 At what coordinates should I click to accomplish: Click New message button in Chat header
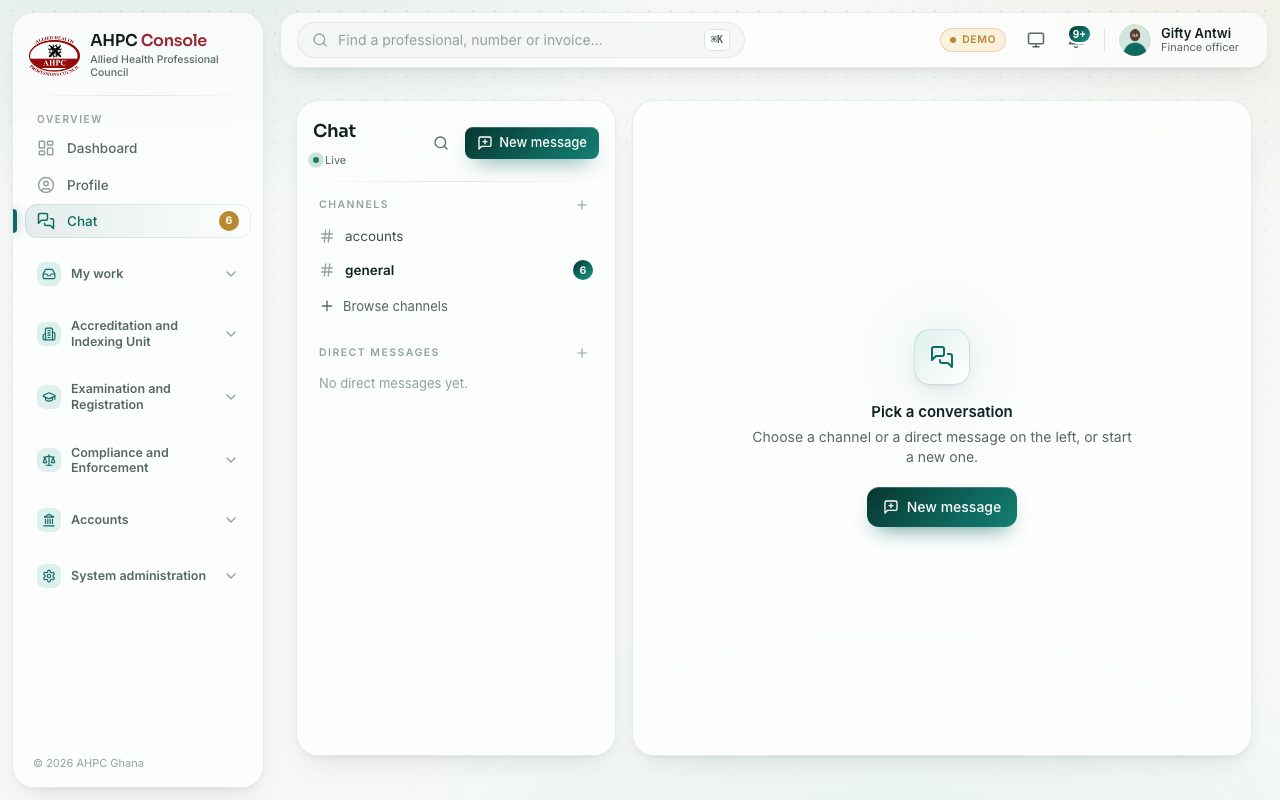click(x=532, y=143)
